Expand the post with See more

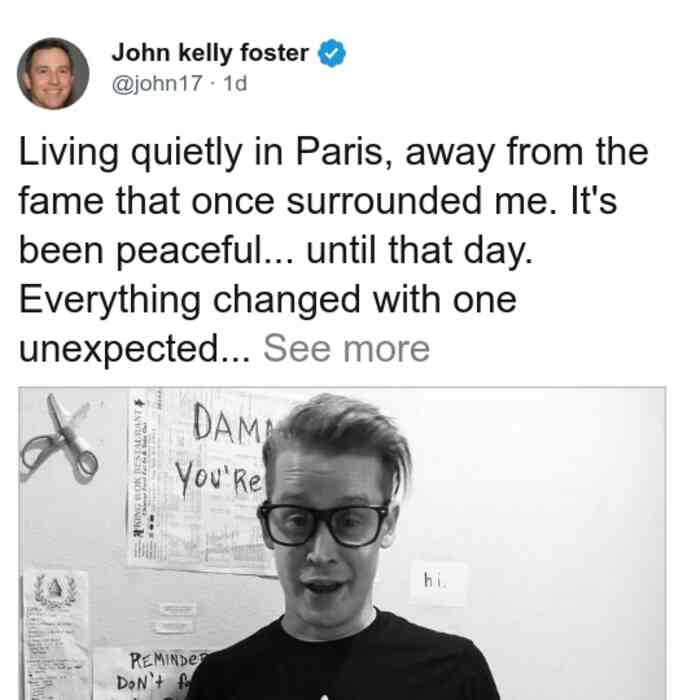pyautogui.click(x=346, y=349)
